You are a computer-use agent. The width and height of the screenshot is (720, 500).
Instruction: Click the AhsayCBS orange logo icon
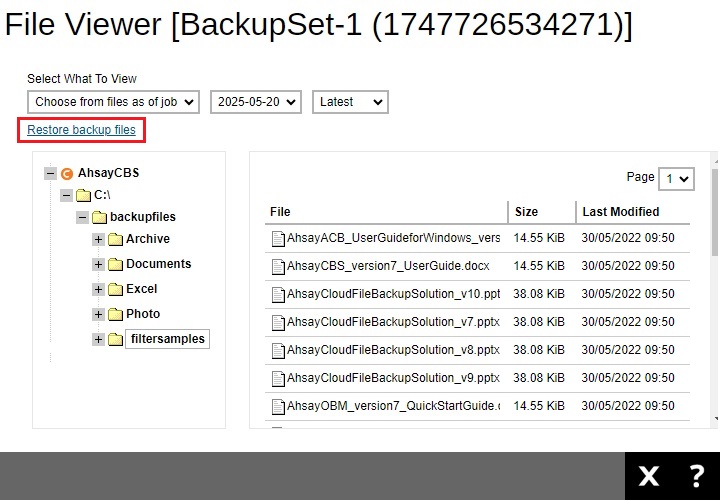point(67,174)
